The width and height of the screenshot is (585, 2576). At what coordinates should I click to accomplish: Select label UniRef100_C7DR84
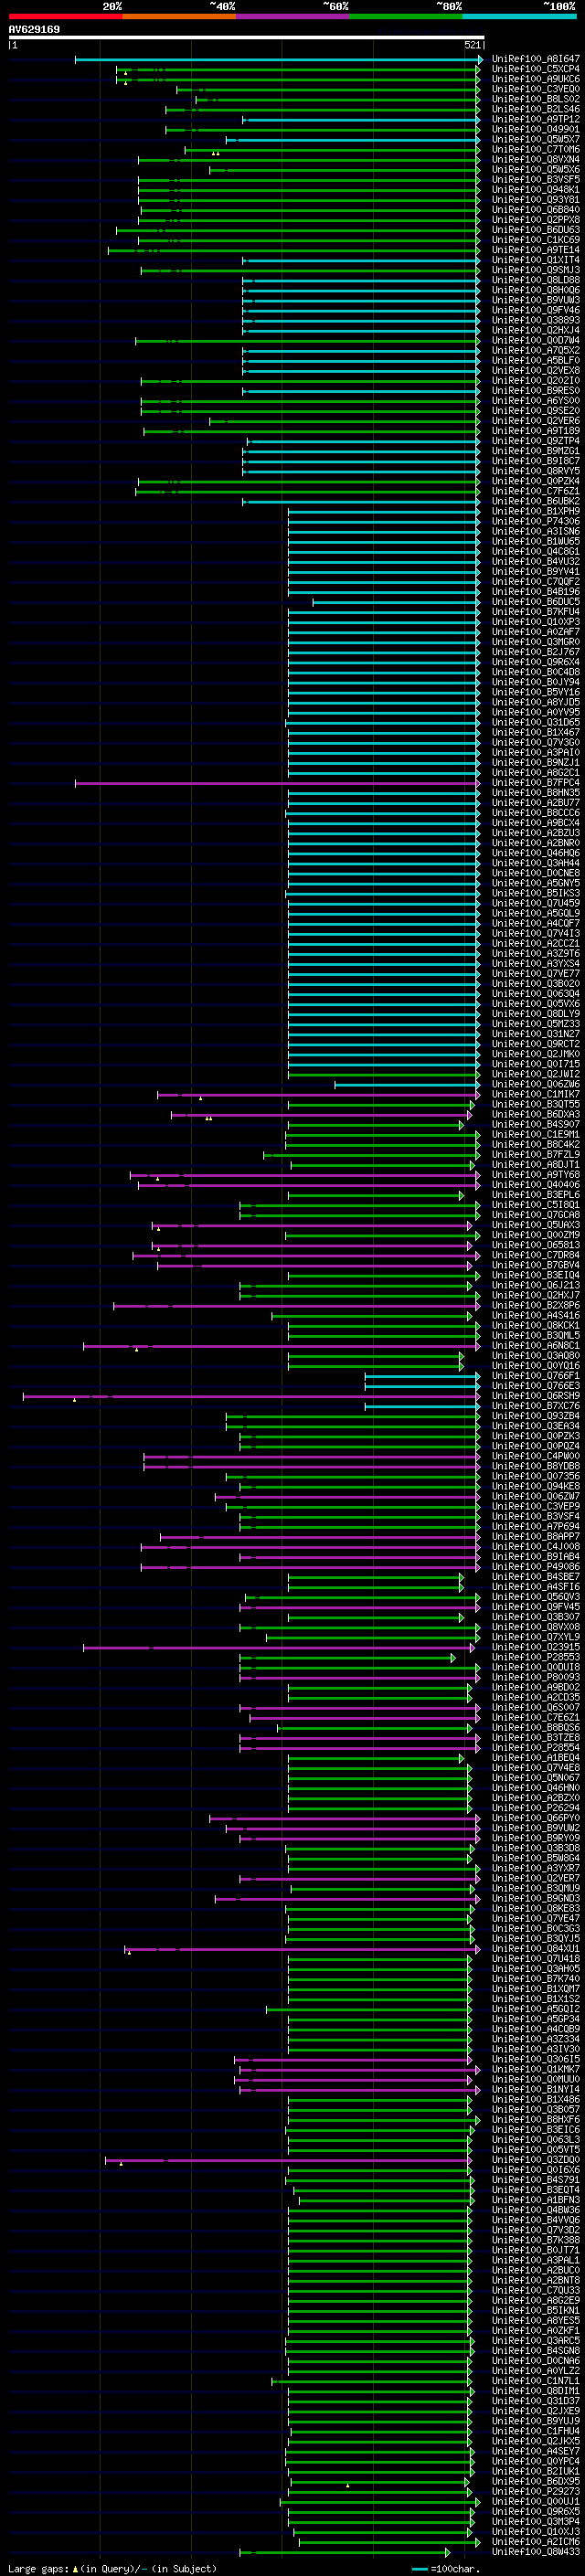[x=535, y=1255]
